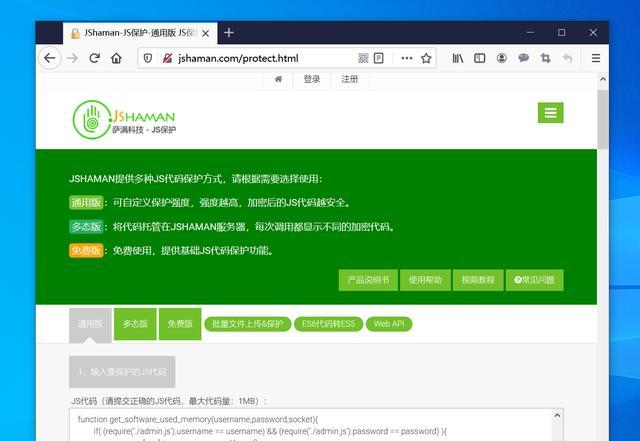Viewport: 640px width, 441px height.
Task: Open the 登录 login link
Action: click(312, 79)
